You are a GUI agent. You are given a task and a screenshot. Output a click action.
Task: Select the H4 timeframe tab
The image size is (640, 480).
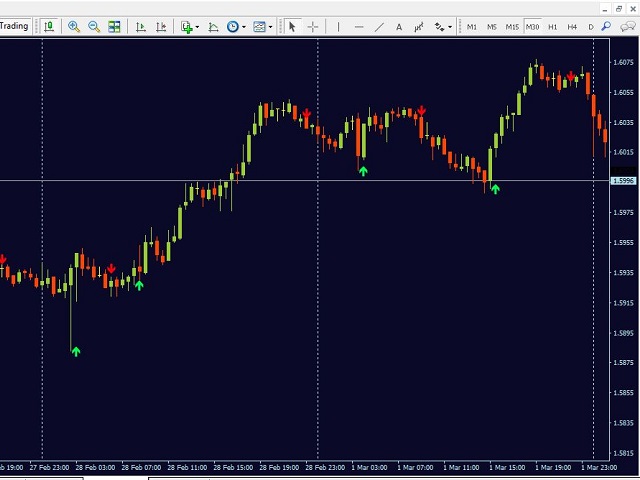point(572,27)
